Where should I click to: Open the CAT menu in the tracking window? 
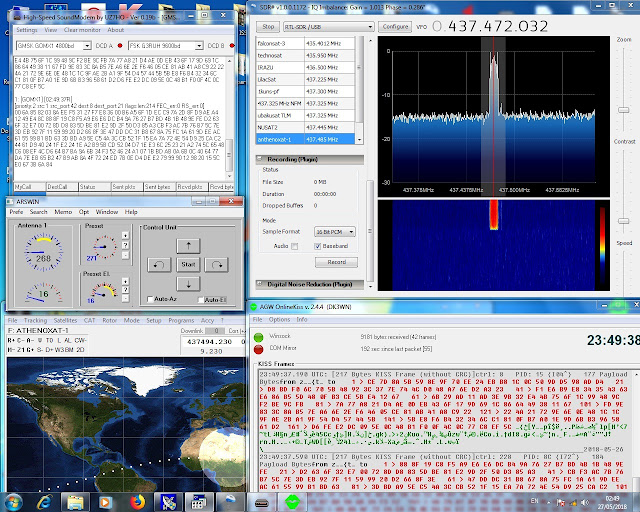pos(89,321)
